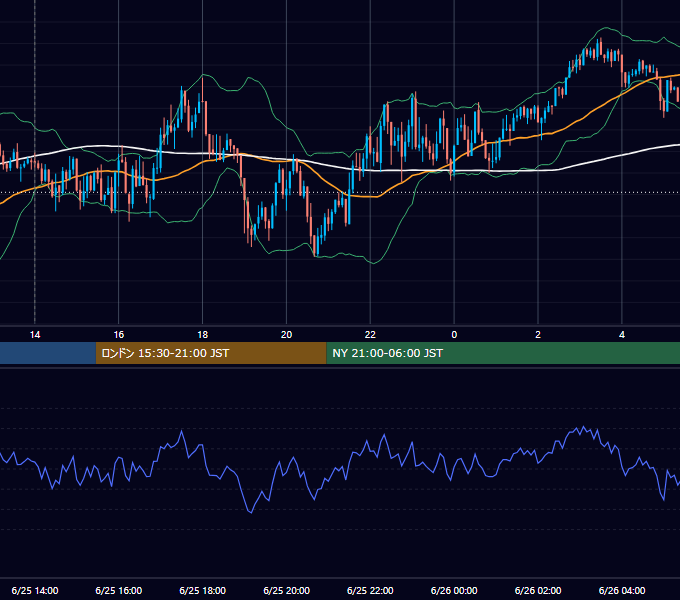Click the 6/26 02:00 date label
Screen dimensions: 680x600
click(538, 590)
